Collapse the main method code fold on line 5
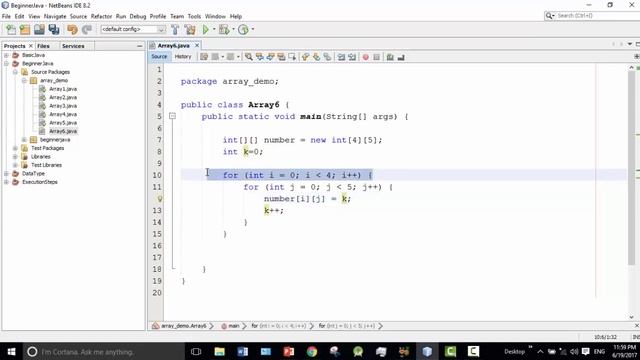The image size is (640, 360). coord(172,116)
